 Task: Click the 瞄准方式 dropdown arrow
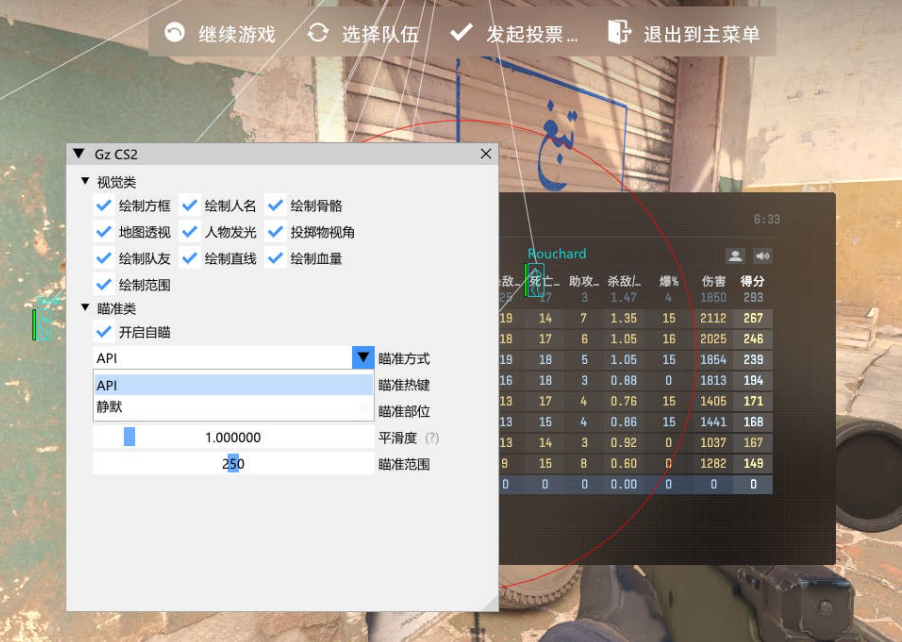pos(363,358)
